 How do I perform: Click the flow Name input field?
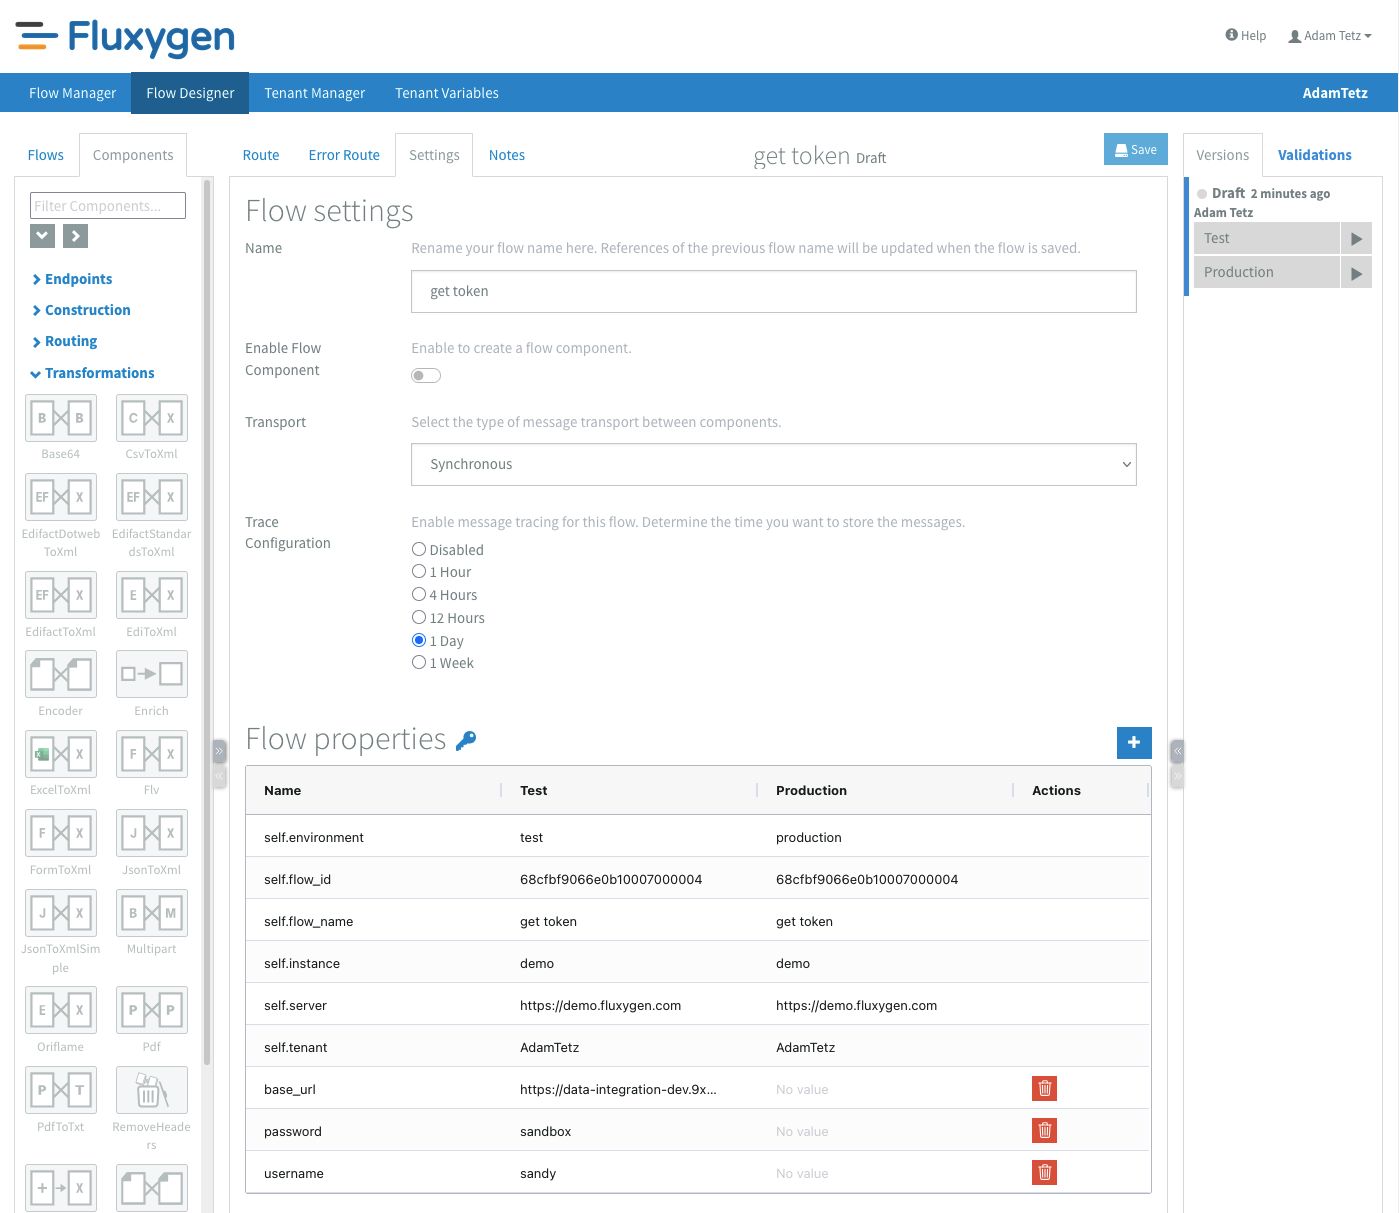(773, 291)
